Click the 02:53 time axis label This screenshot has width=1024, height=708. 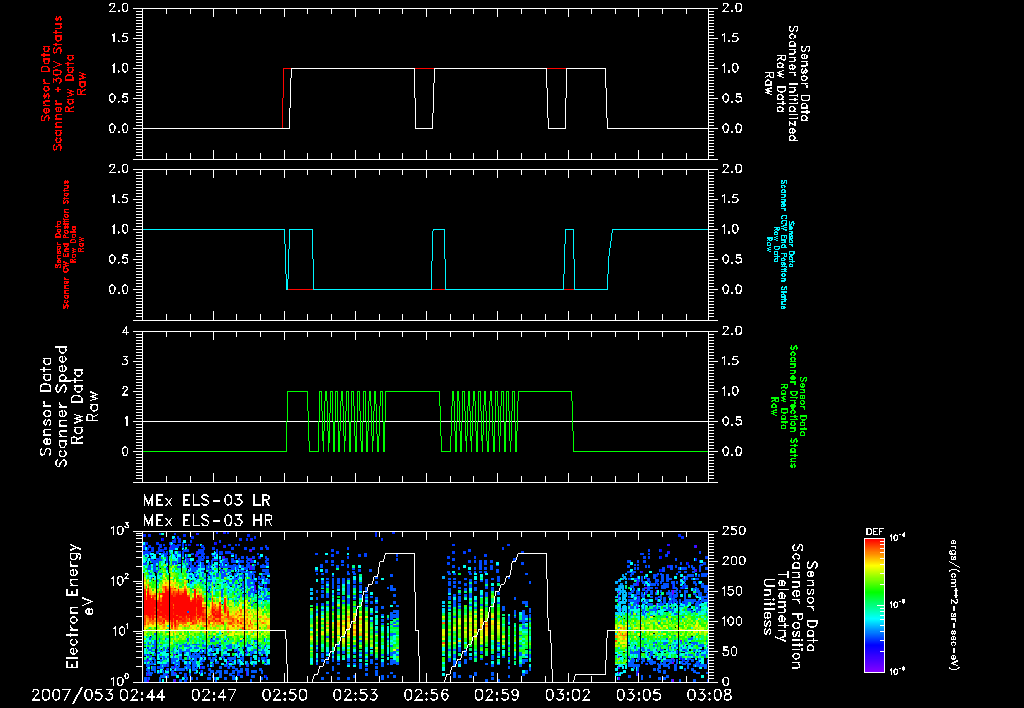coord(355,695)
